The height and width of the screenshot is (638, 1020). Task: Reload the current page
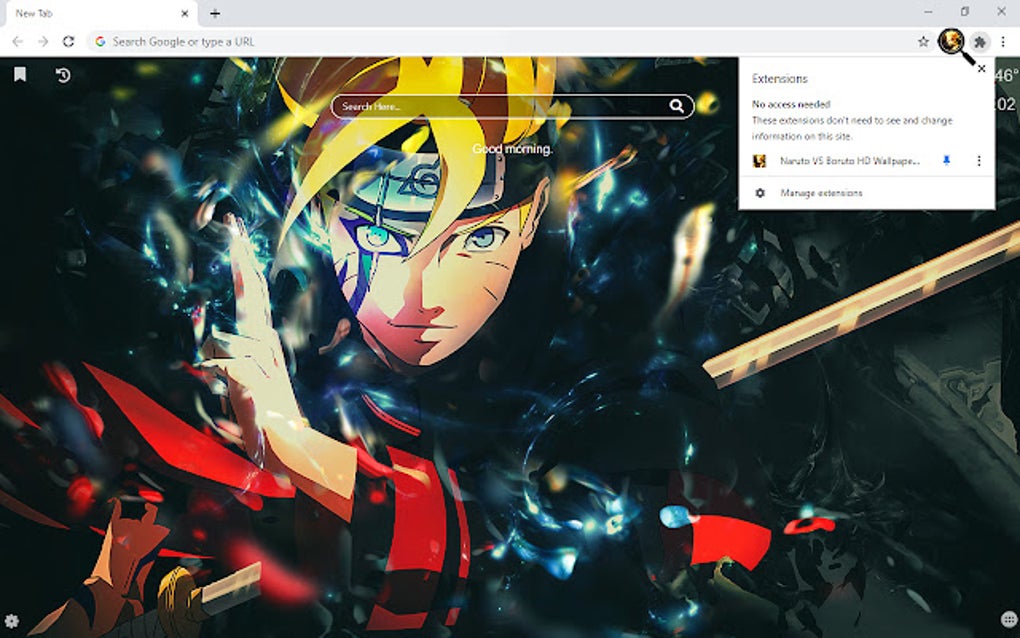coord(68,42)
